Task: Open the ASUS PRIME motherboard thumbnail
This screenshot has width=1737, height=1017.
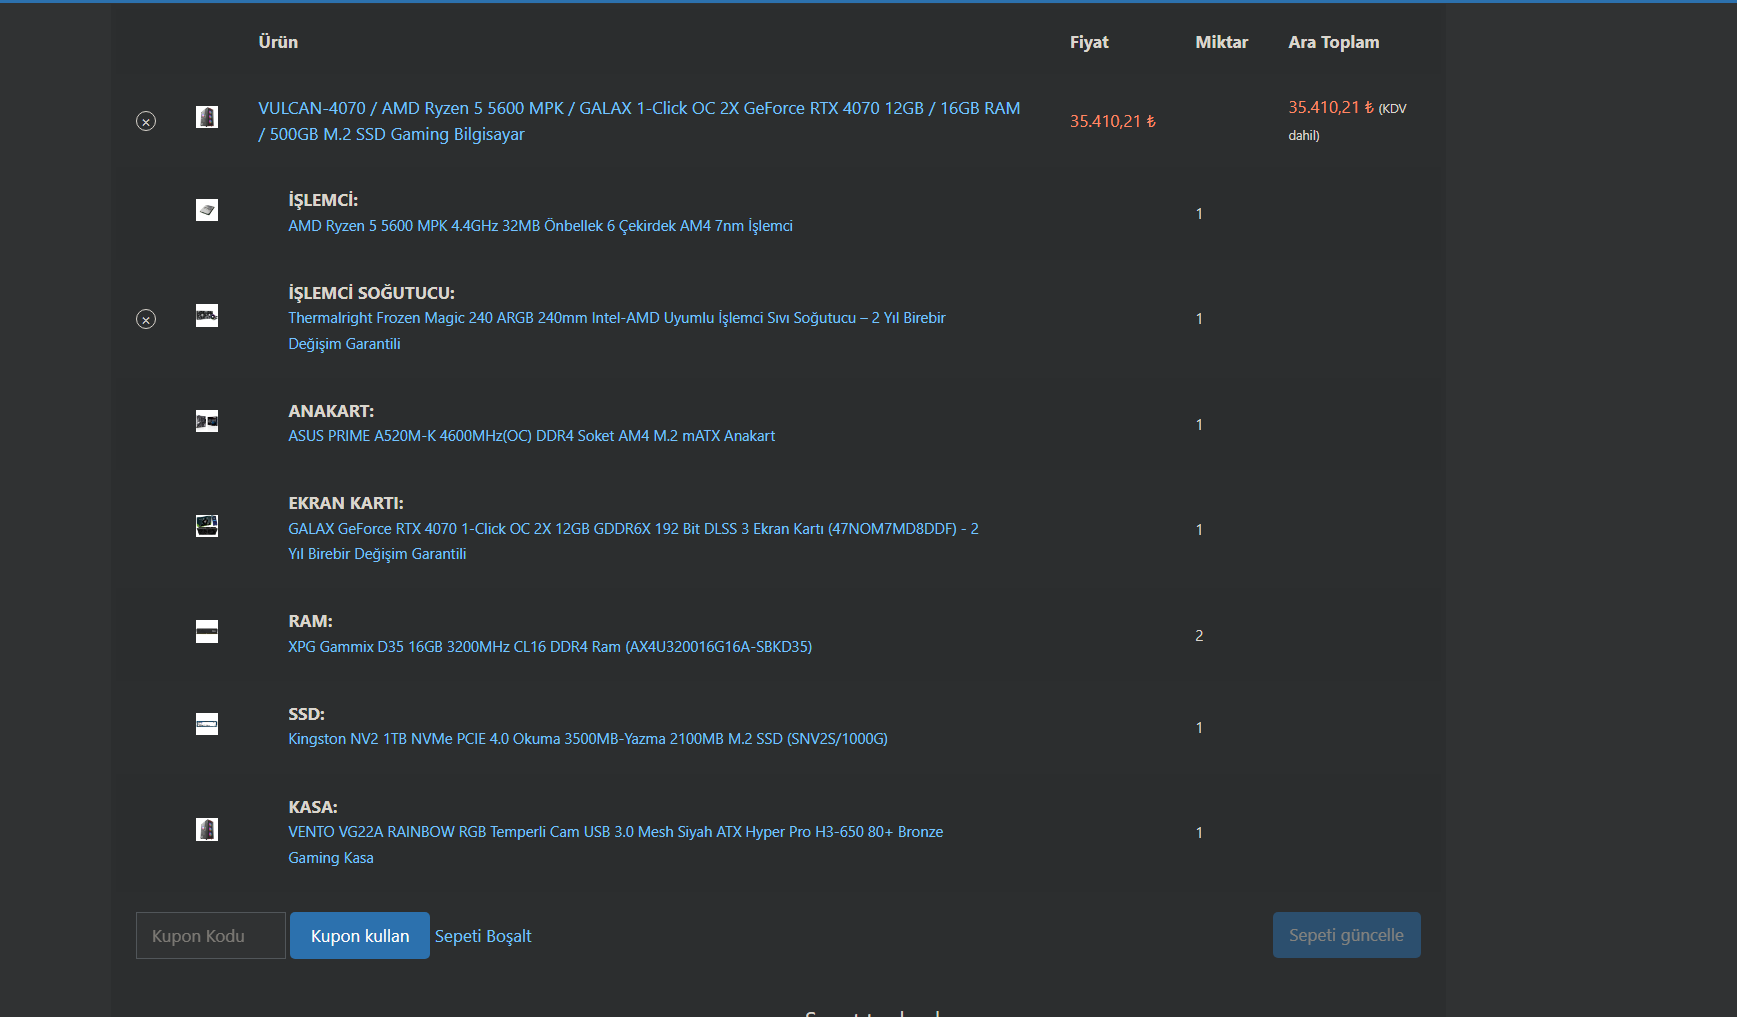Action: (x=207, y=421)
